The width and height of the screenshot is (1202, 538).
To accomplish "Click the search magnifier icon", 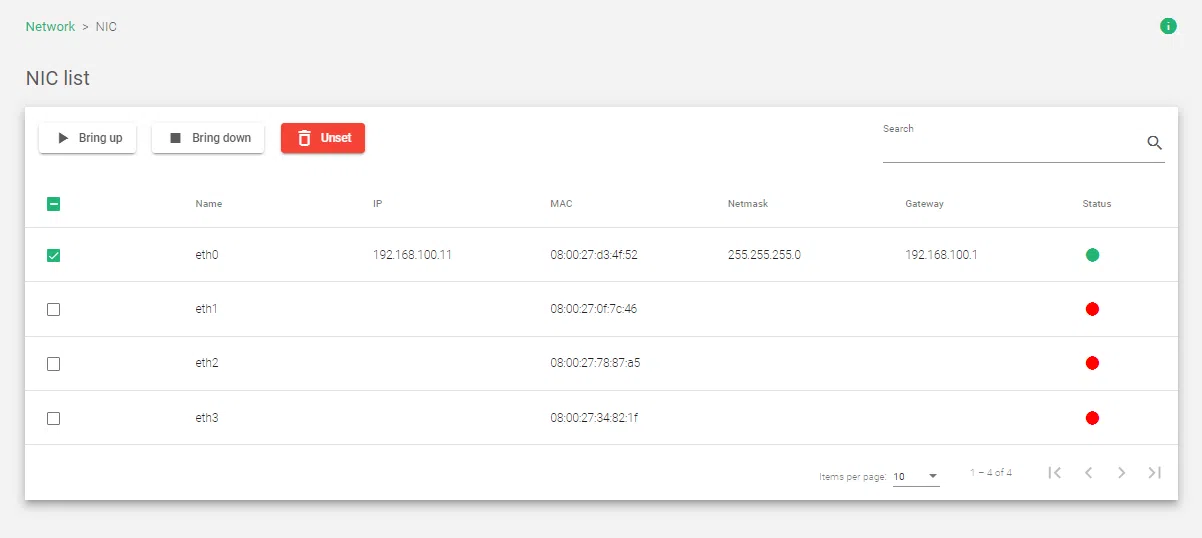I will coord(1154,143).
